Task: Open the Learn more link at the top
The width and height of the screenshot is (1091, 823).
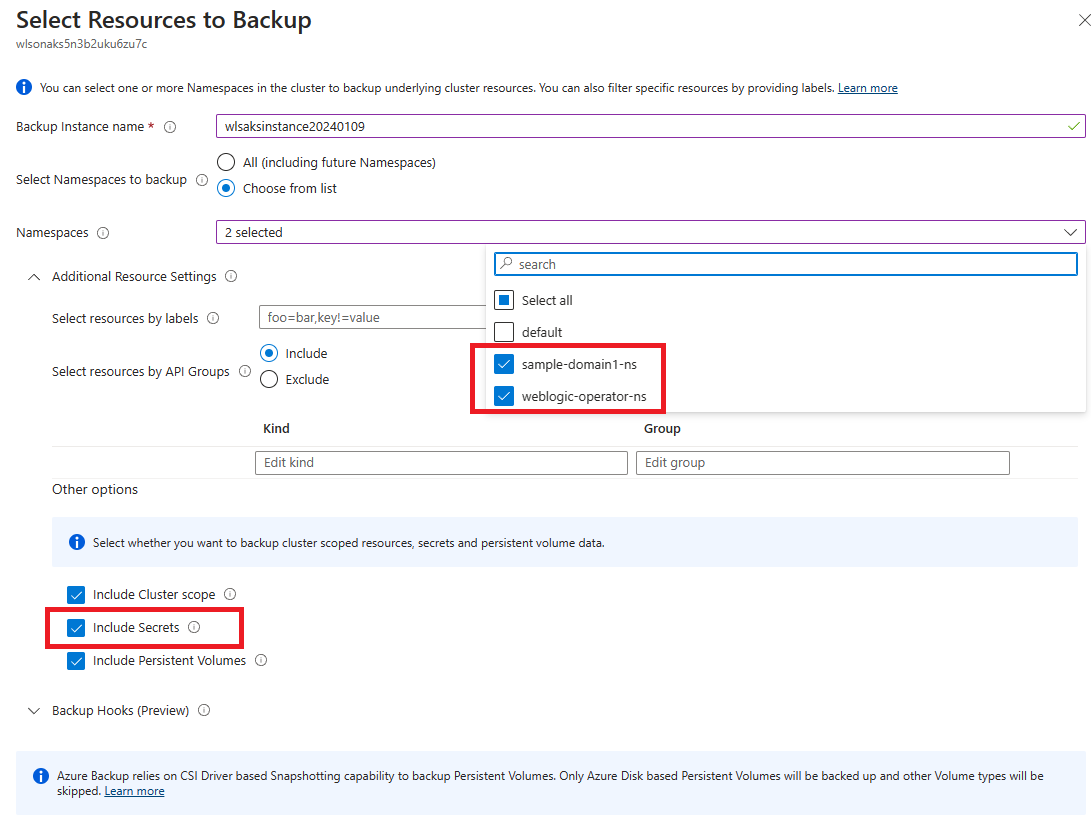Action: pyautogui.click(x=867, y=87)
